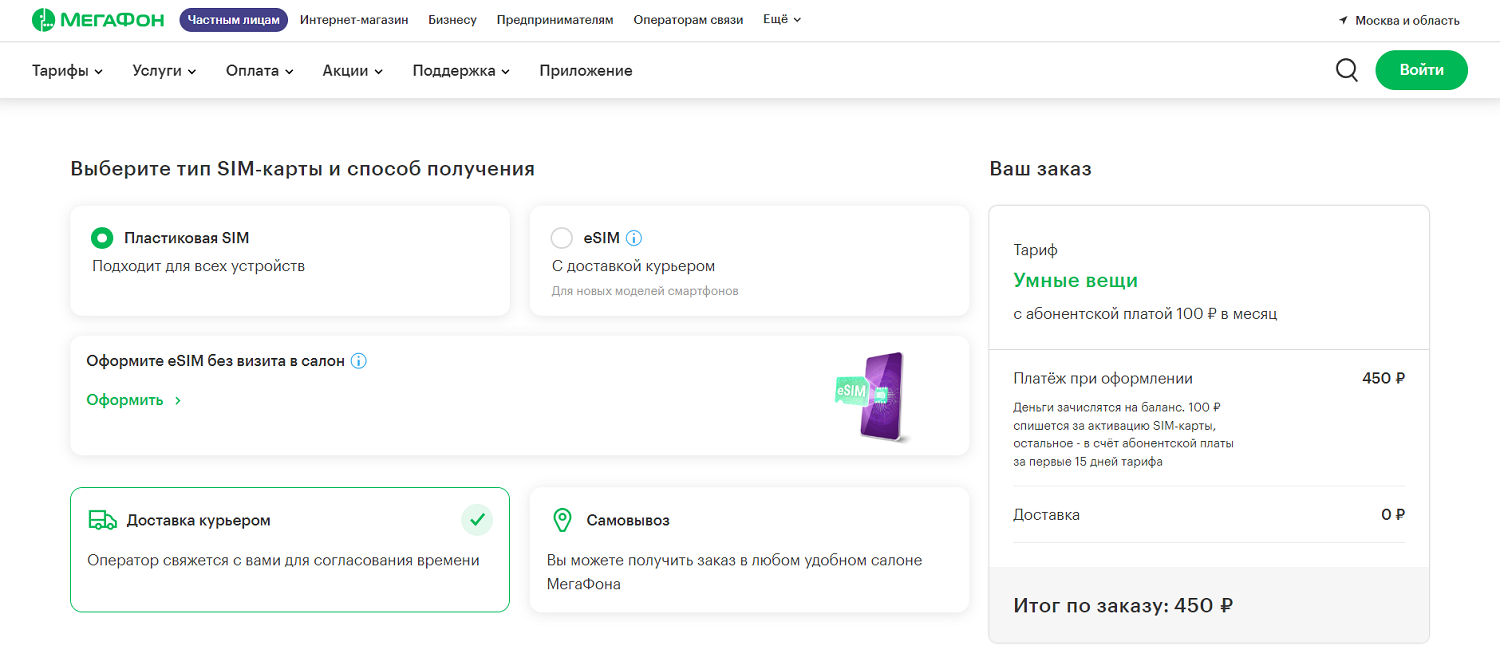
Task: Open the Операторам связи section
Action: point(688,19)
